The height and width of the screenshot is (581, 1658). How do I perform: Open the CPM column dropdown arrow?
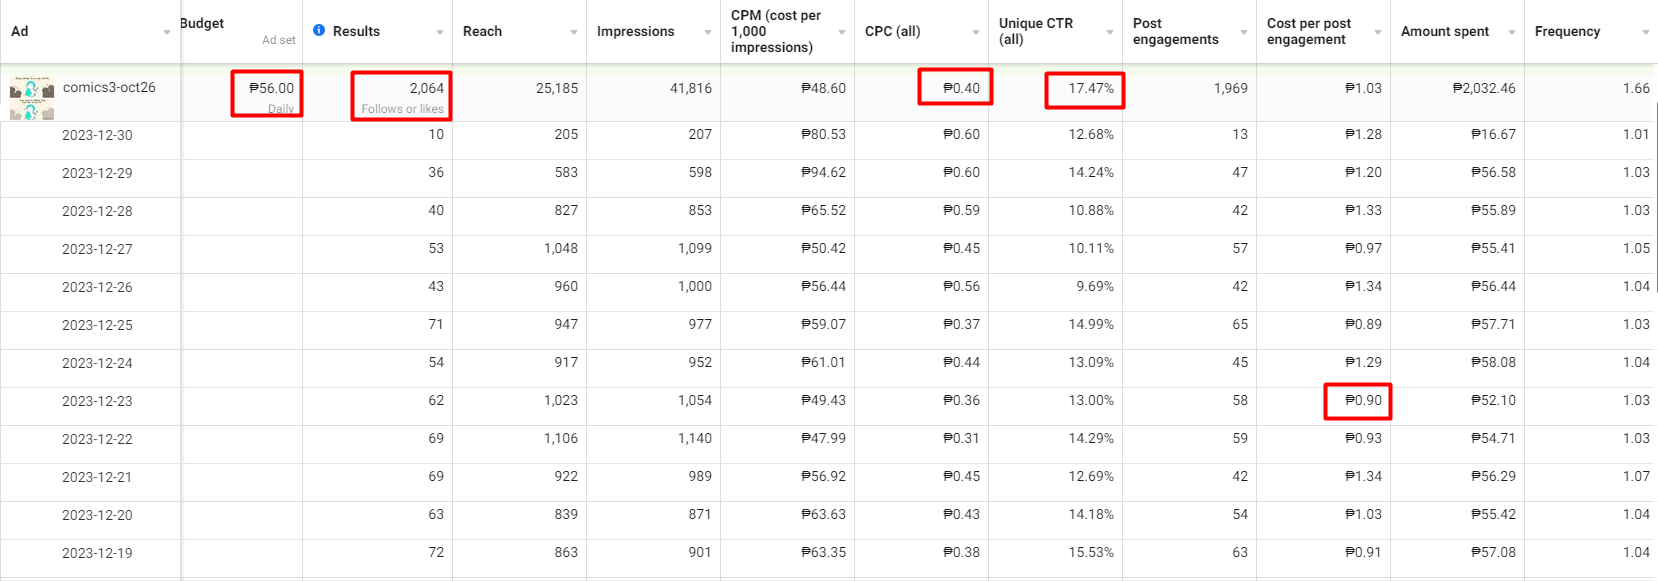842,33
